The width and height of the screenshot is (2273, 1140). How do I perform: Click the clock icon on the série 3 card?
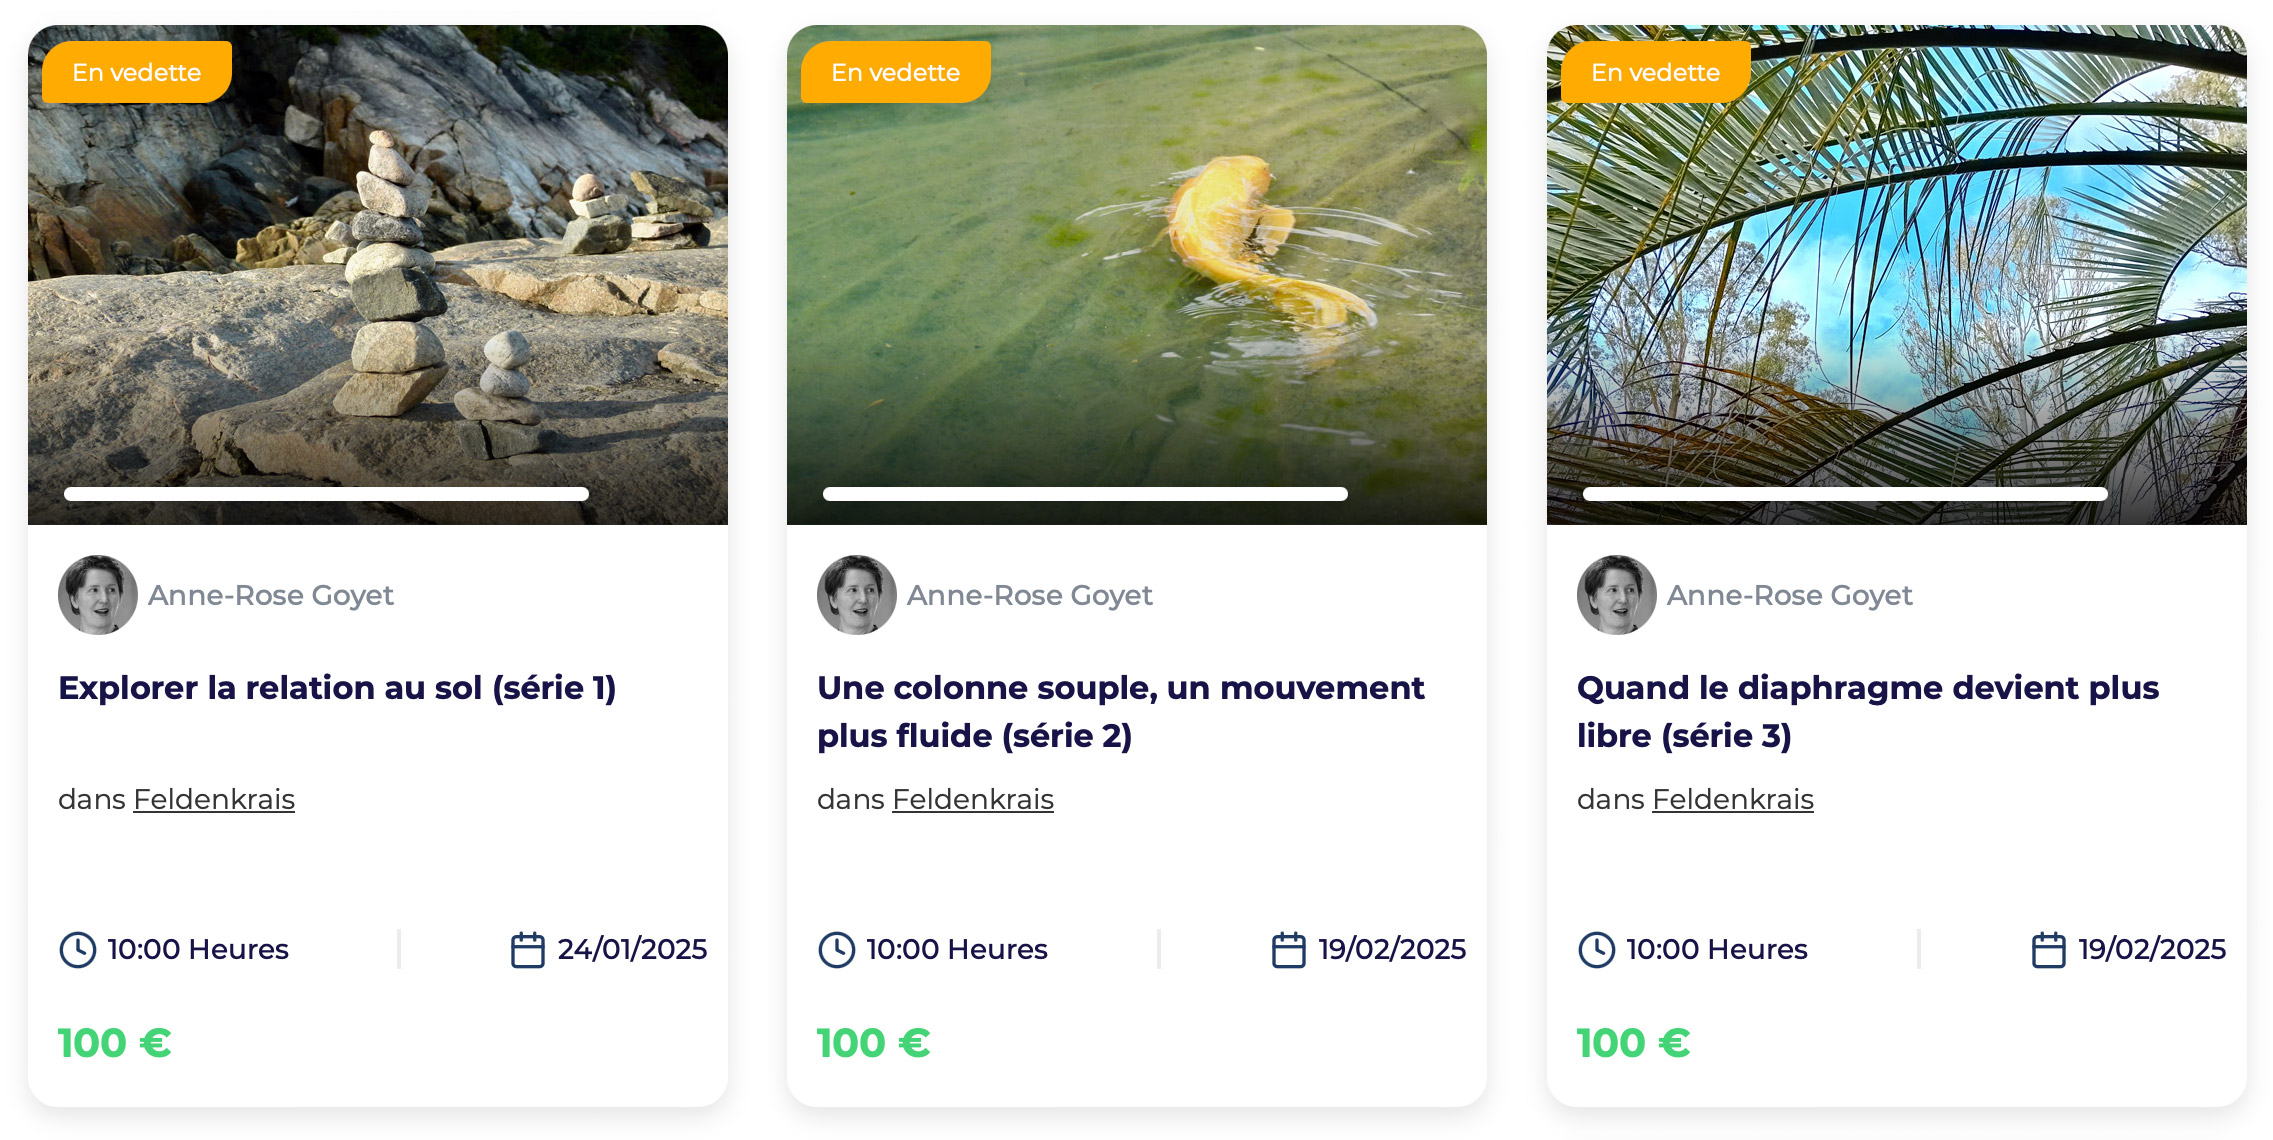[x=1596, y=949]
